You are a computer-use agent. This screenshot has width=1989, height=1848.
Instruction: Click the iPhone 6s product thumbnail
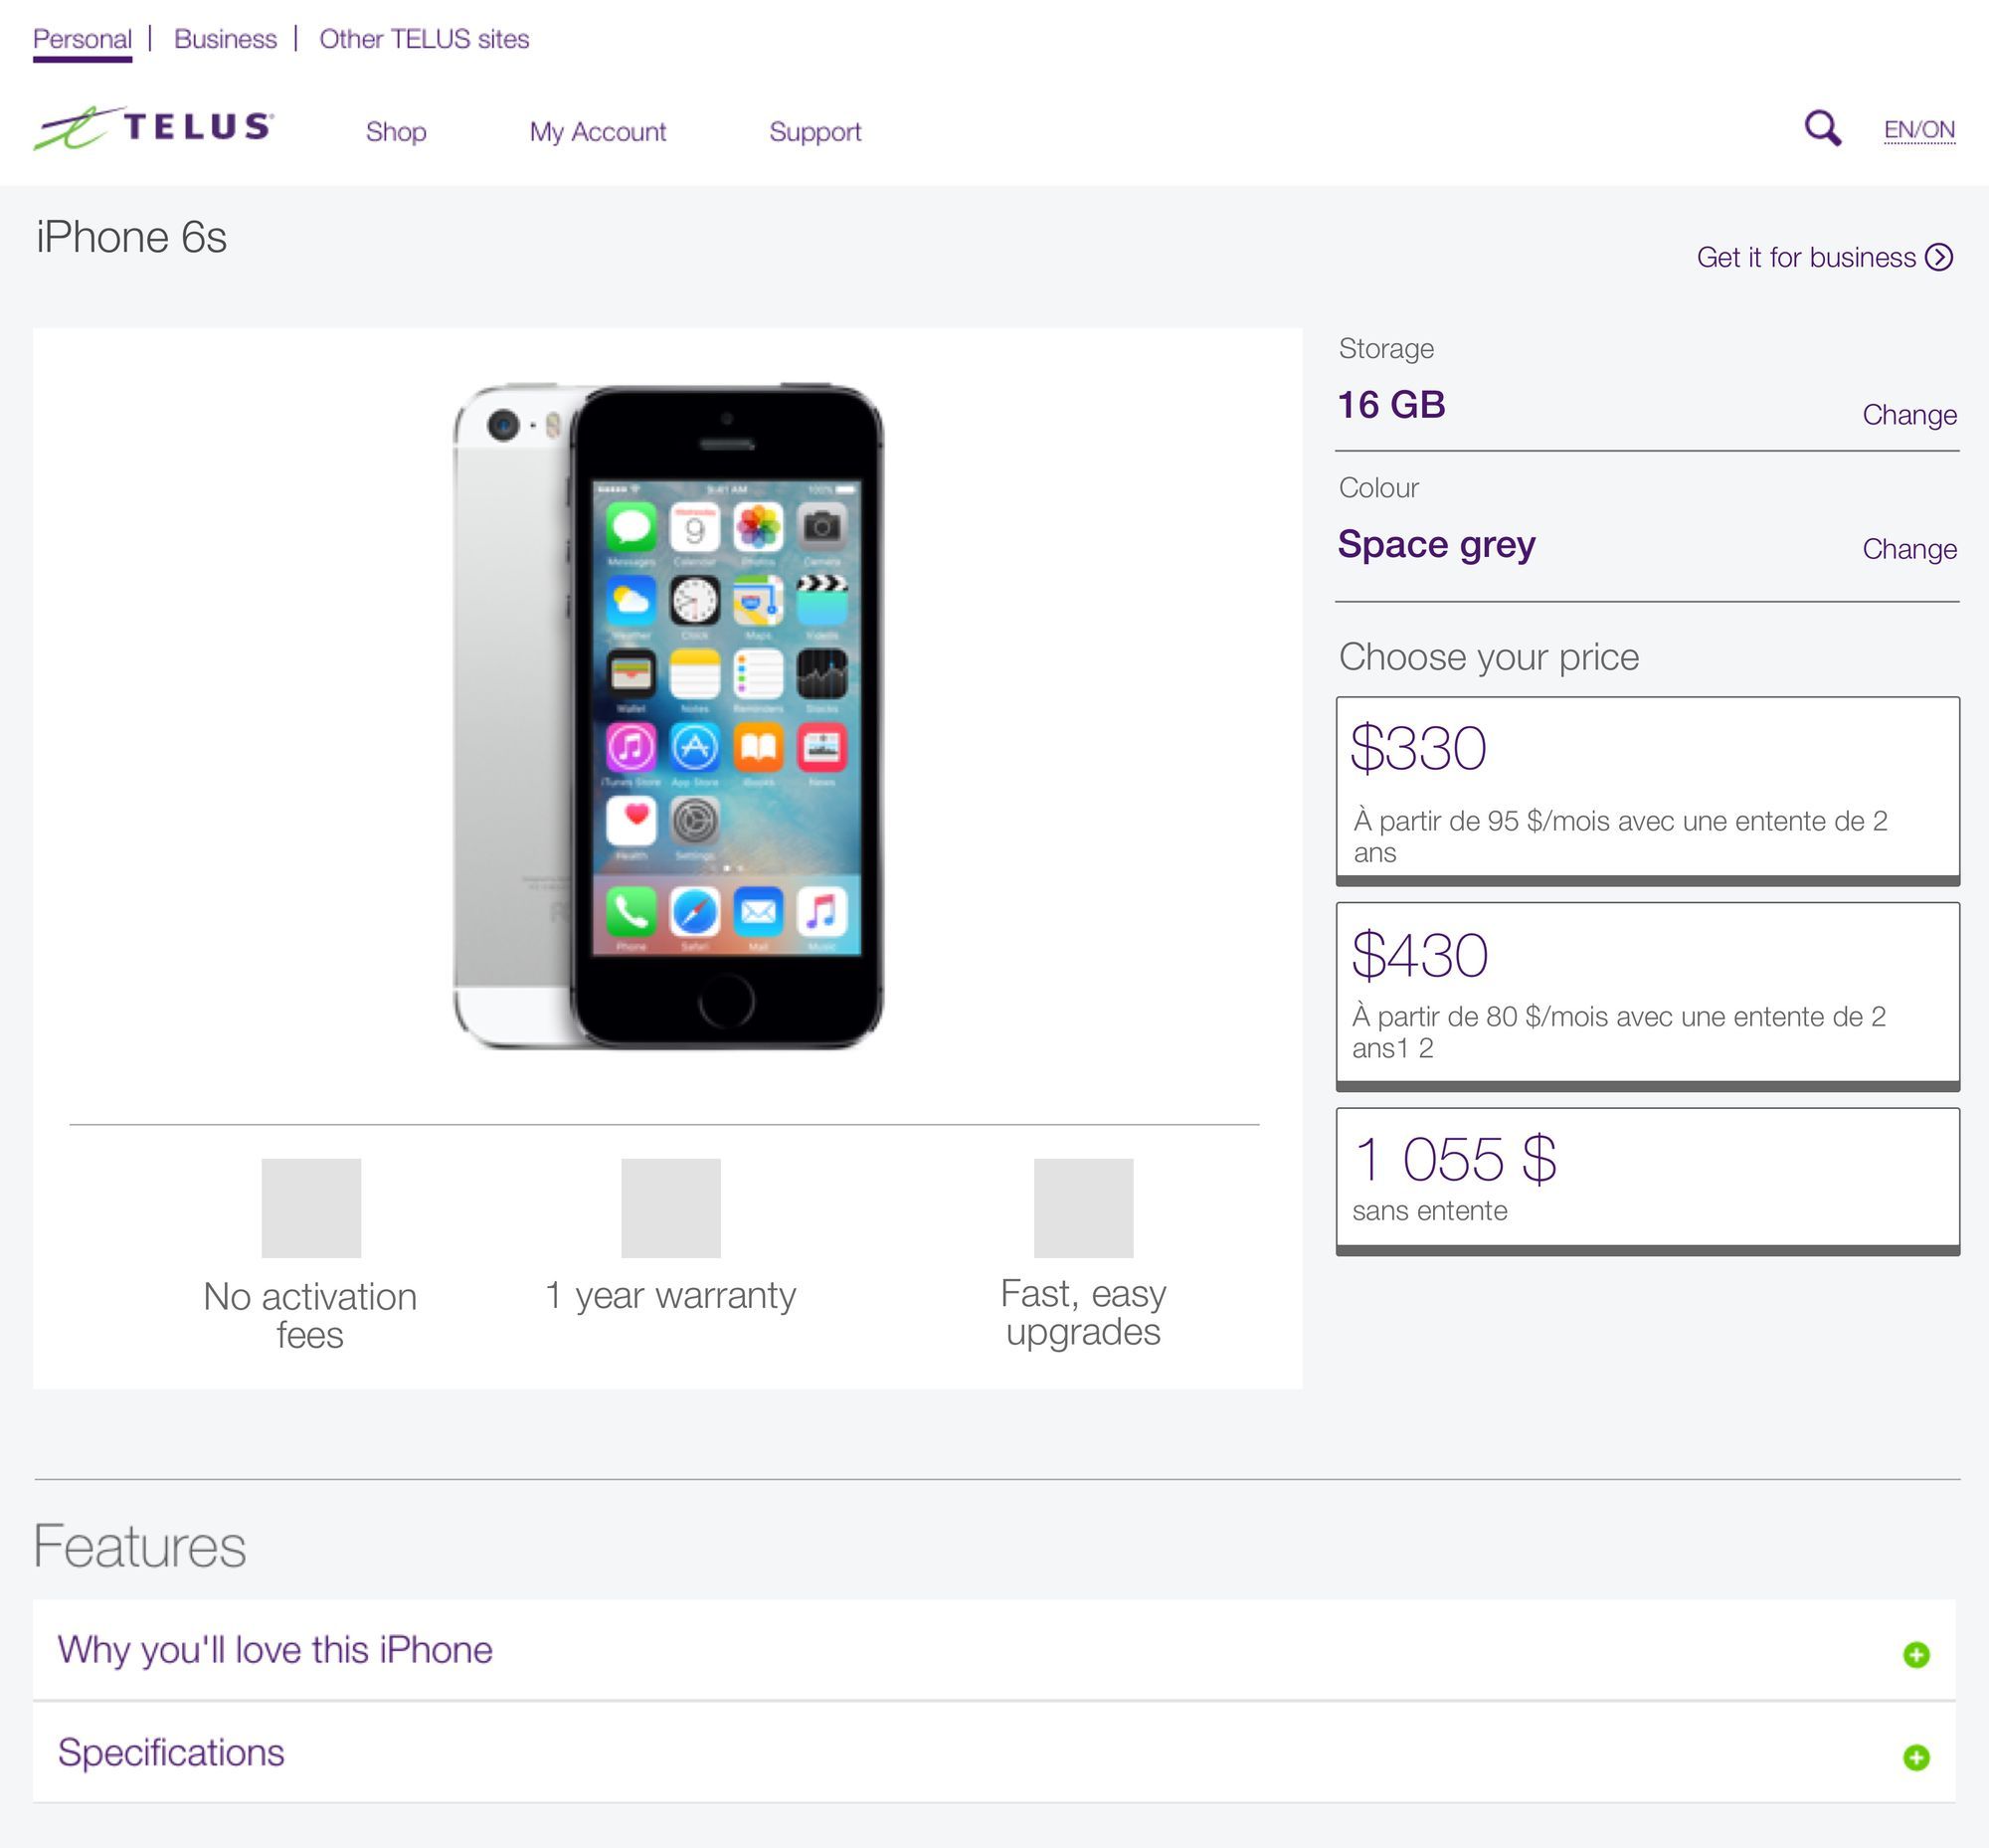[x=667, y=708]
